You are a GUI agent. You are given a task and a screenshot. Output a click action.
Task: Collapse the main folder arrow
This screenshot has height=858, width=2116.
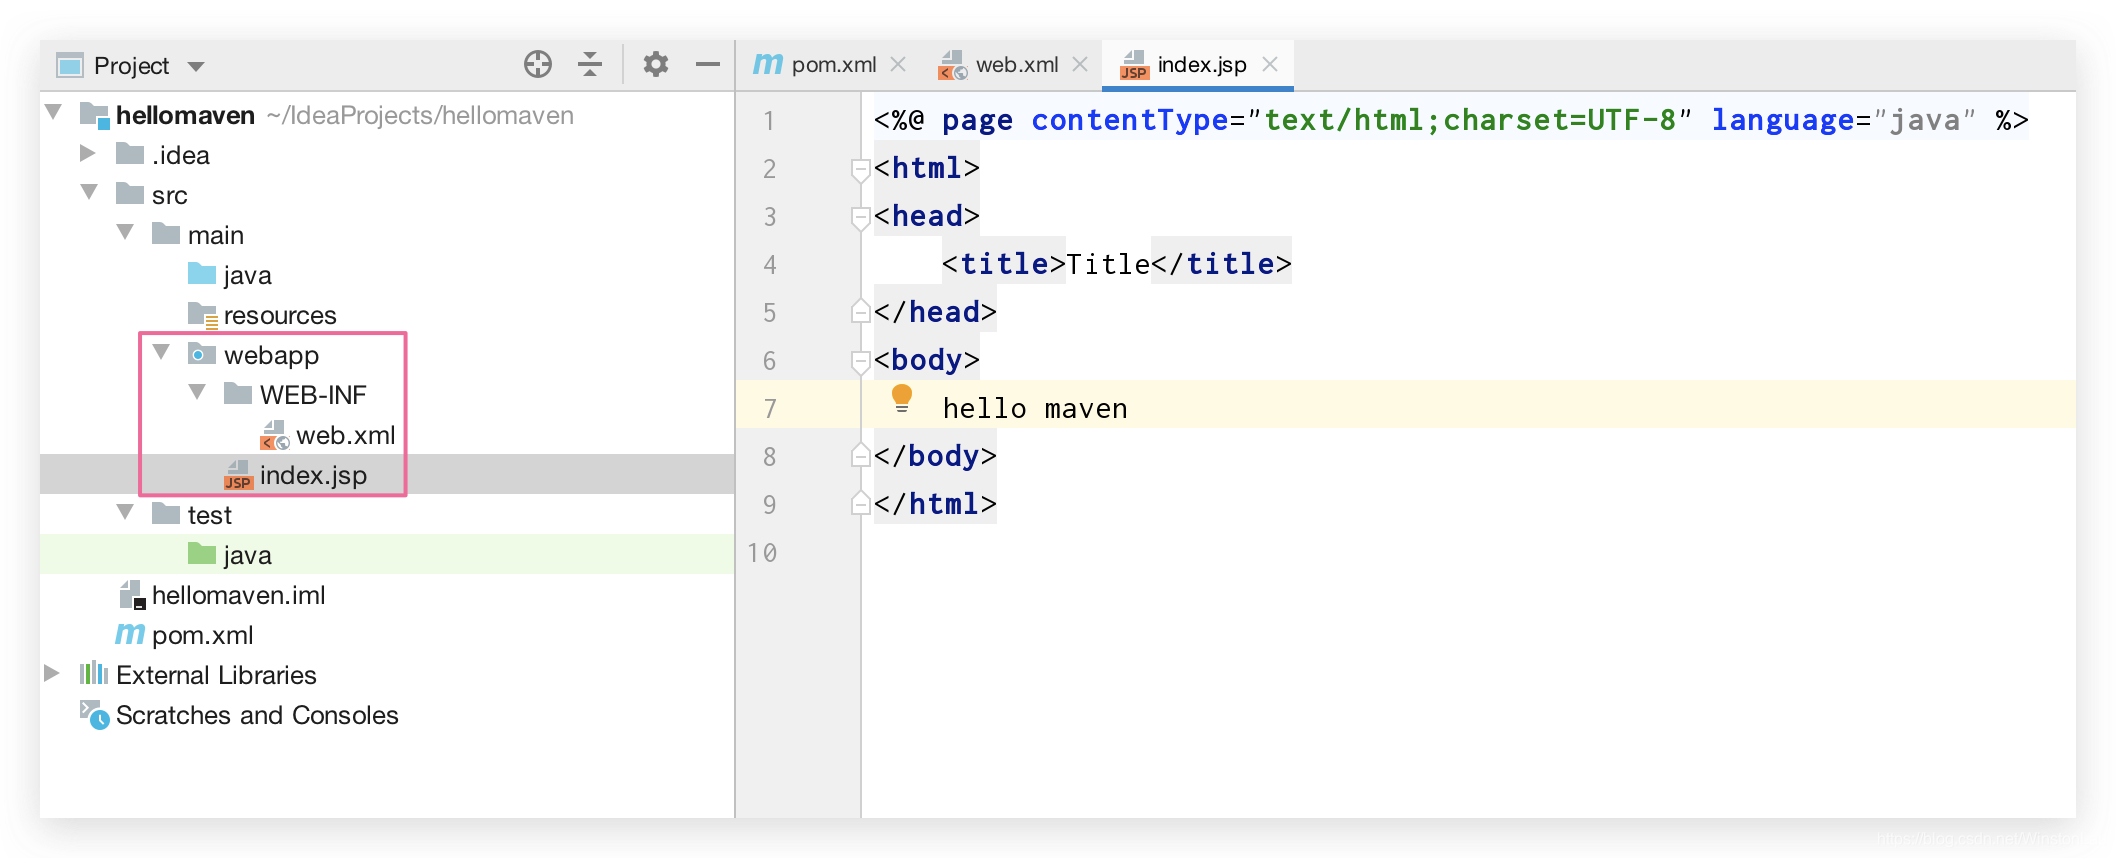pos(125,232)
